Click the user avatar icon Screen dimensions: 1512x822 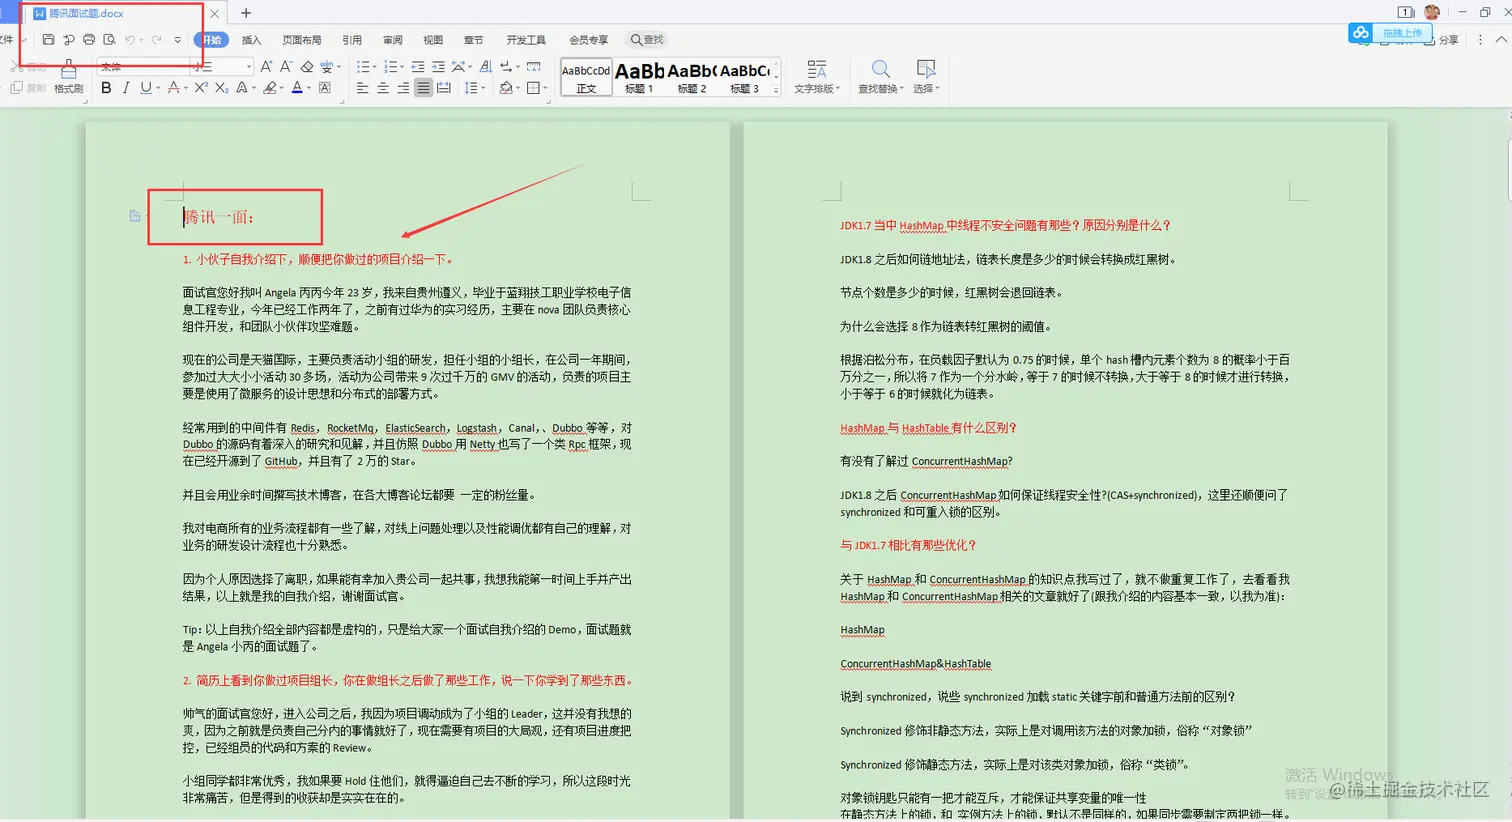[1432, 12]
